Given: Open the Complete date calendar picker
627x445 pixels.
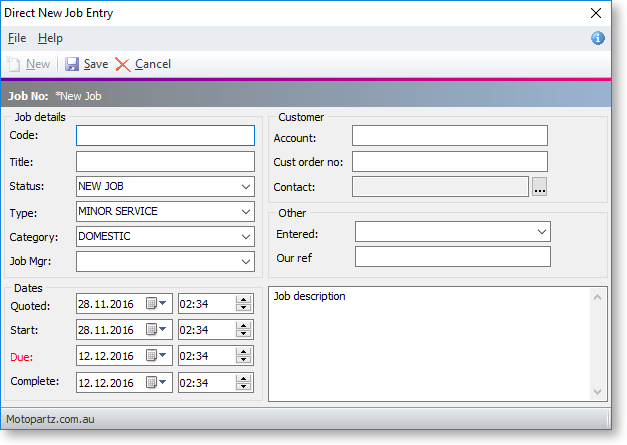Looking at the screenshot, I should click(x=156, y=382).
